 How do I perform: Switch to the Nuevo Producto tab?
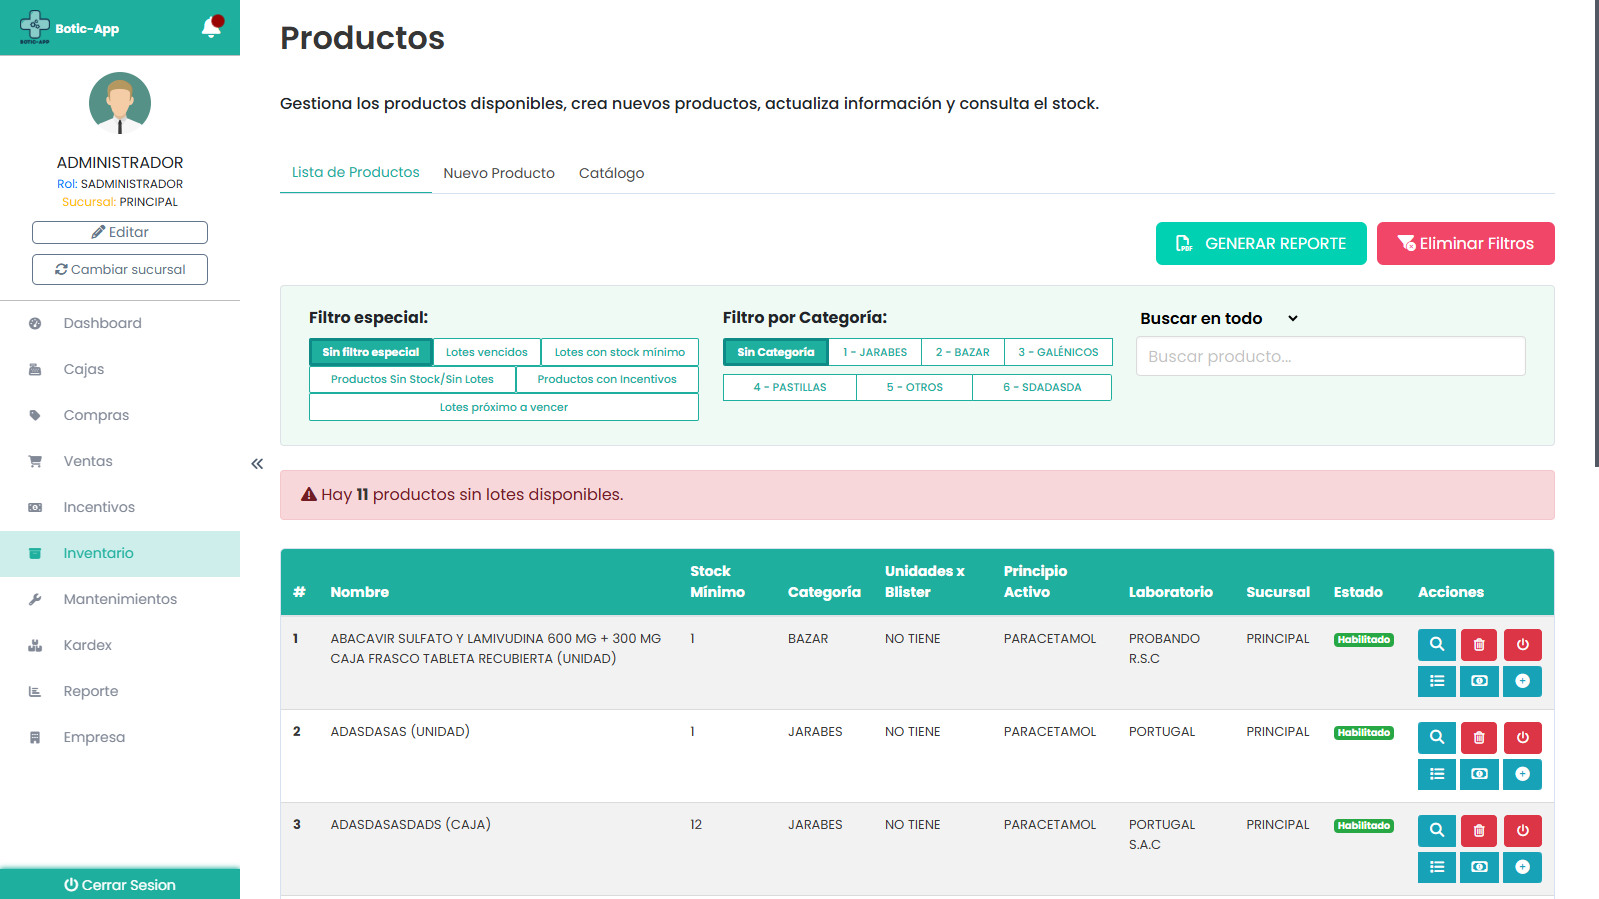pos(499,173)
